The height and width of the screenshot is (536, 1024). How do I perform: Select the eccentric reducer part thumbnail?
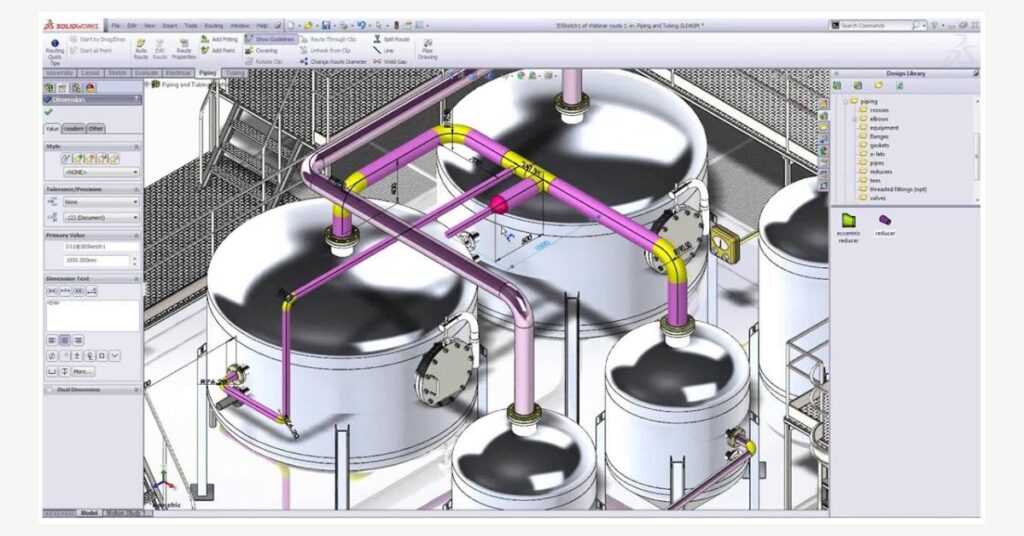coord(848,220)
